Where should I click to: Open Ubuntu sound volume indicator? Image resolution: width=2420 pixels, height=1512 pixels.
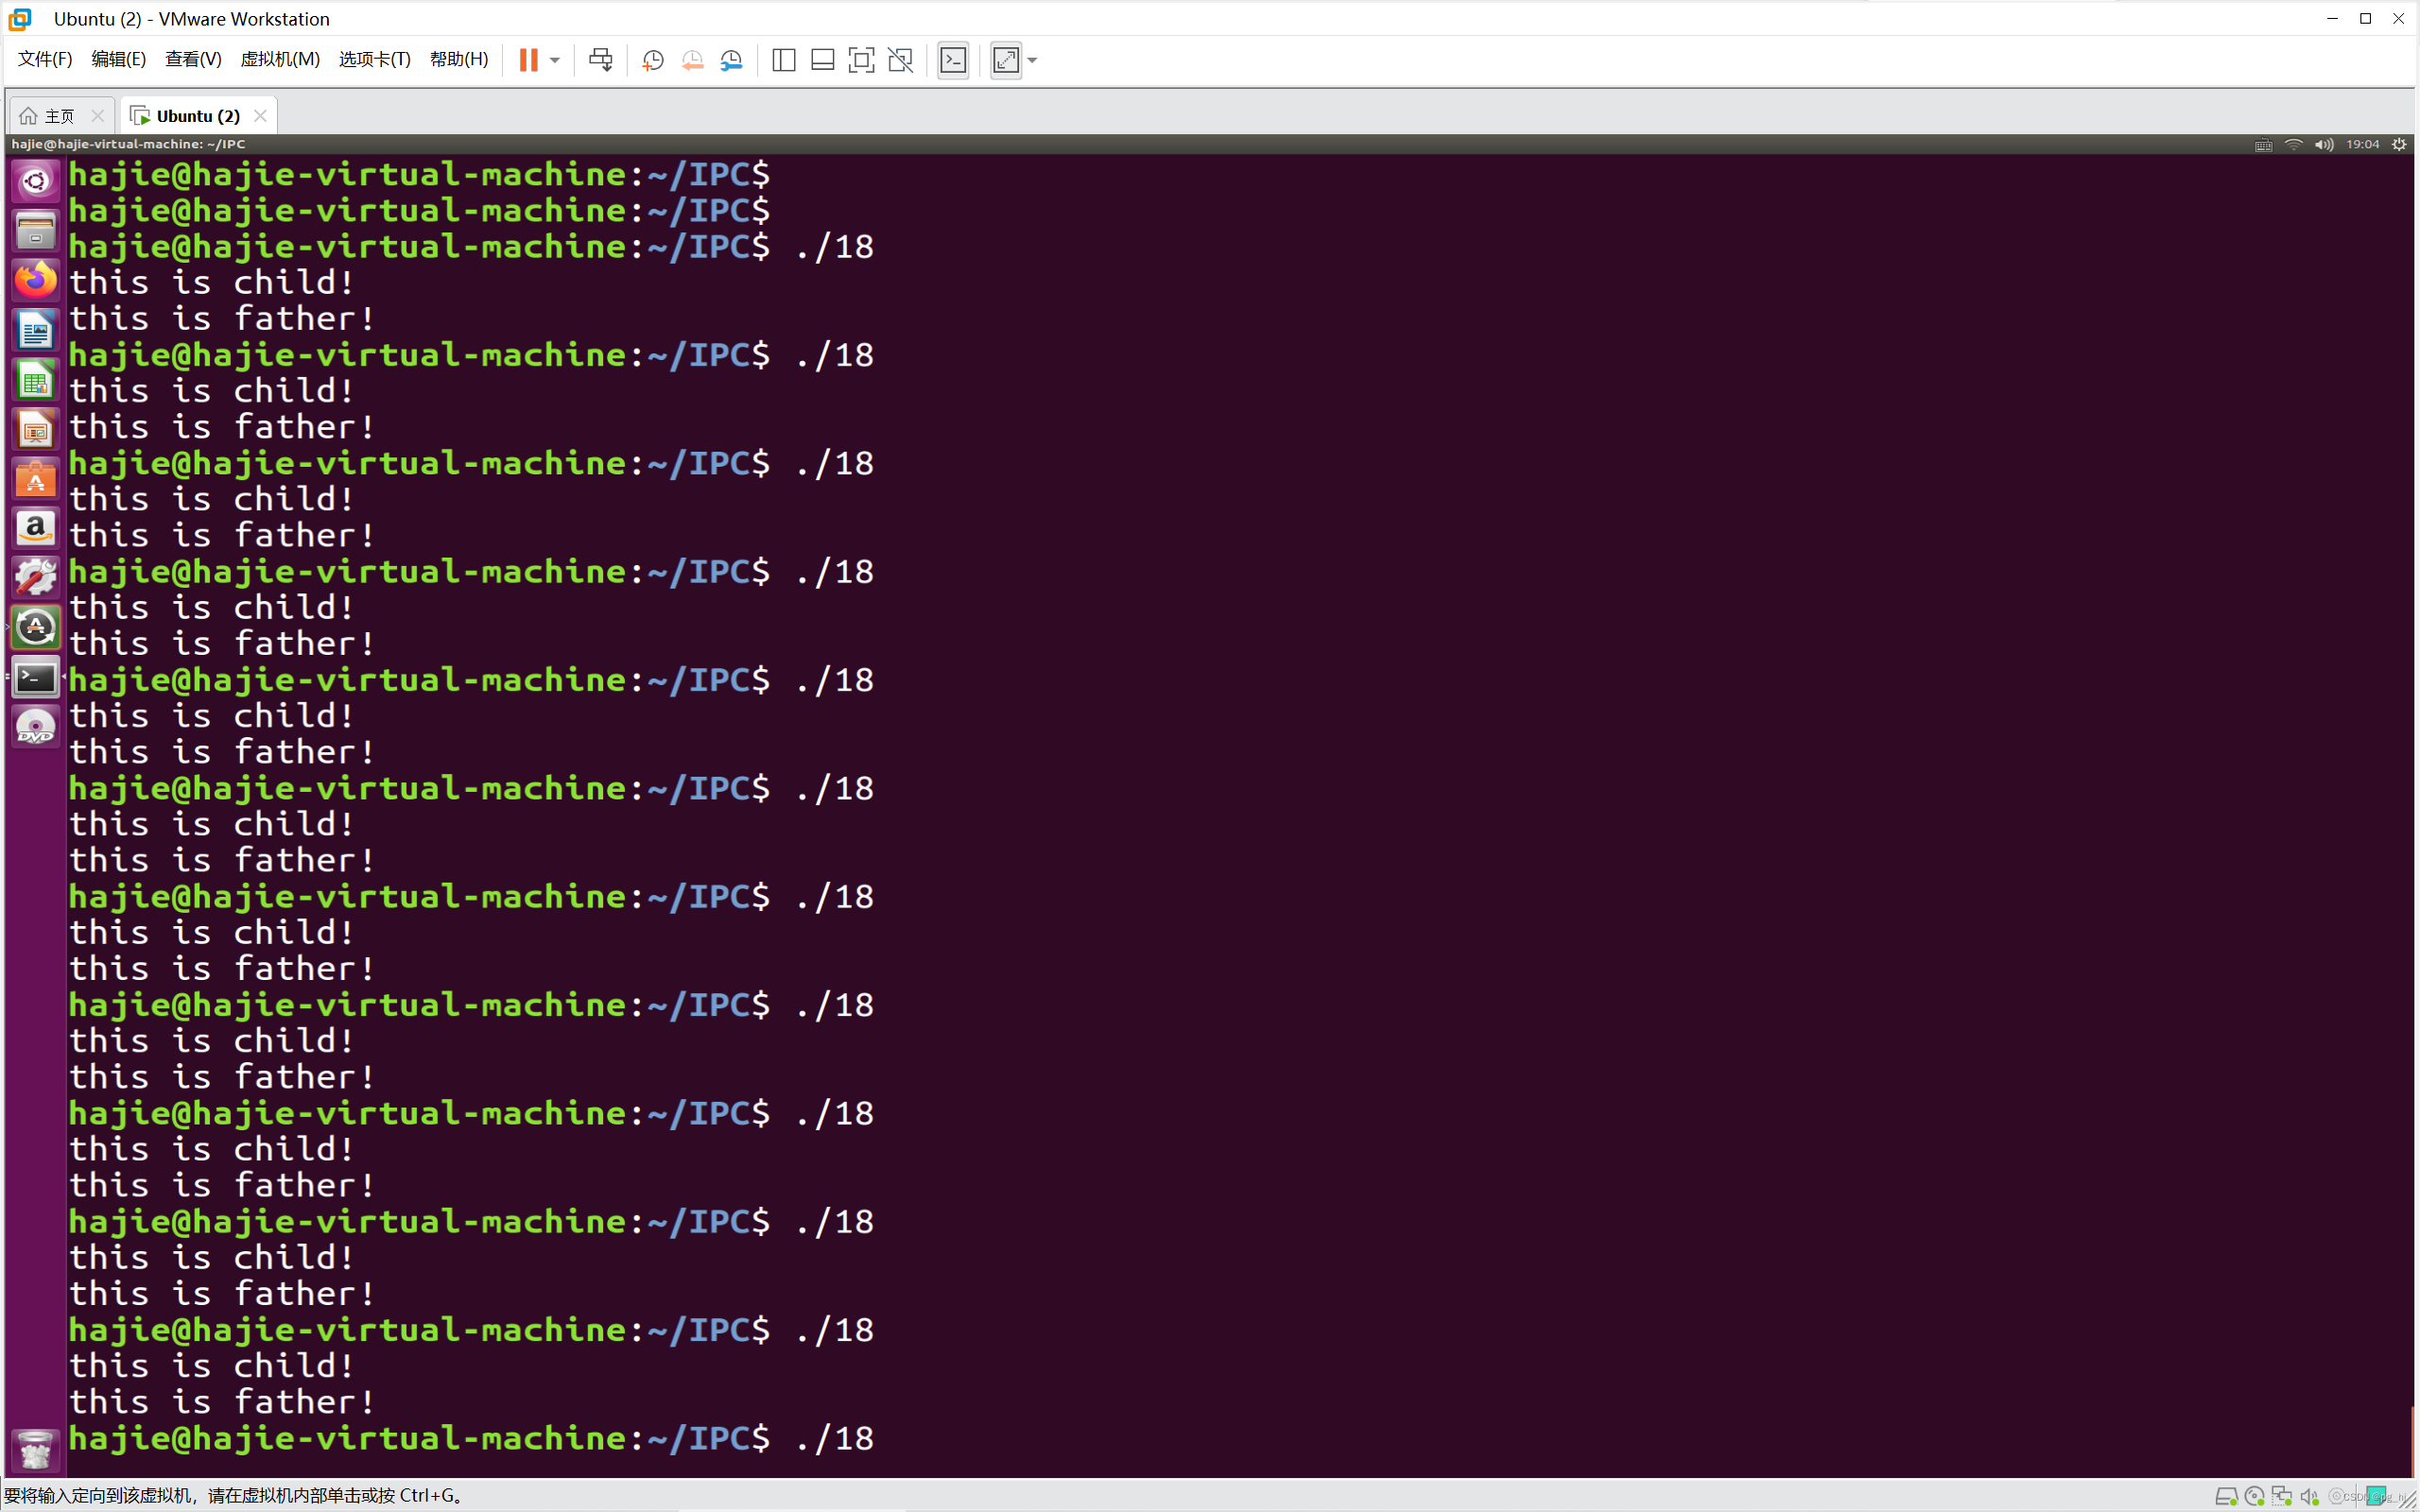[2324, 144]
